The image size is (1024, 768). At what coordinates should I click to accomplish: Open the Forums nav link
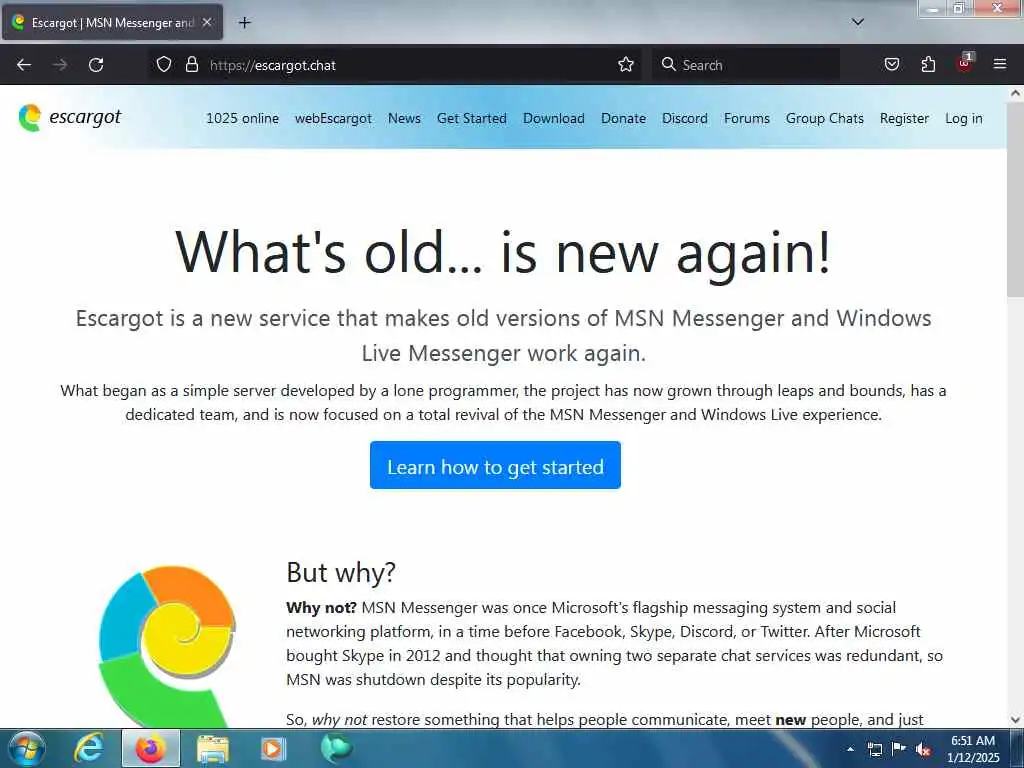(x=746, y=118)
